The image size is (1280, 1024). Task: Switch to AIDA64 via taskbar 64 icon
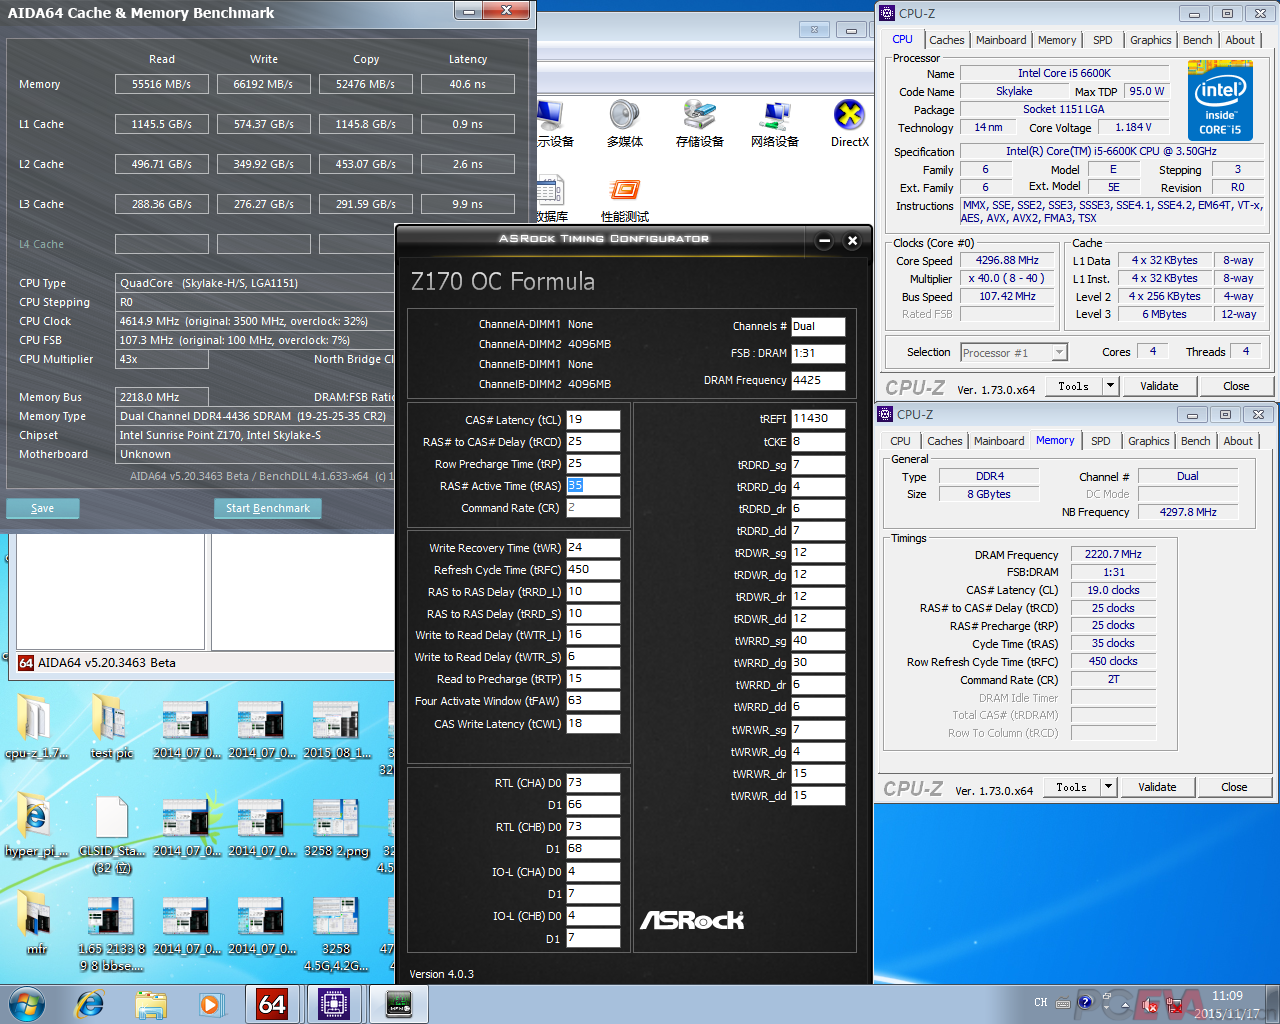pyautogui.click(x=272, y=1003)
